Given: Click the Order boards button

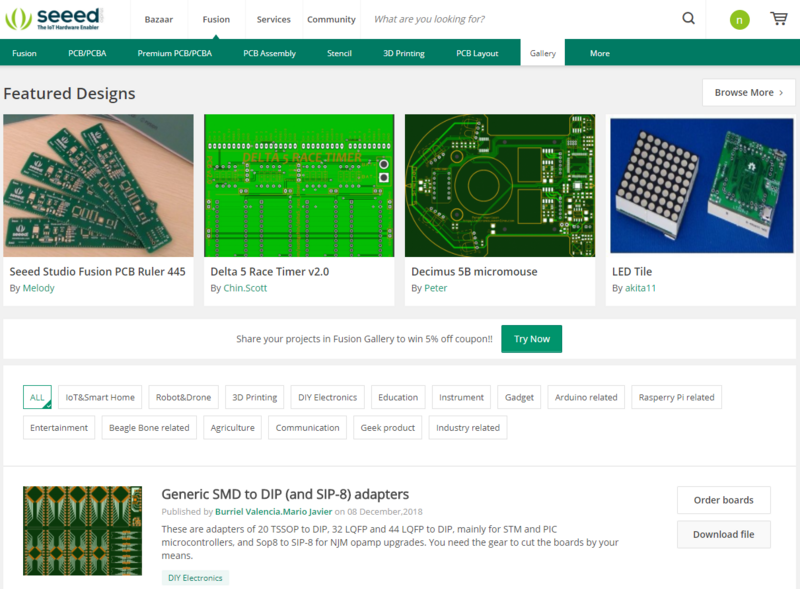Looking at the screenshot, I should coord(723,500).
